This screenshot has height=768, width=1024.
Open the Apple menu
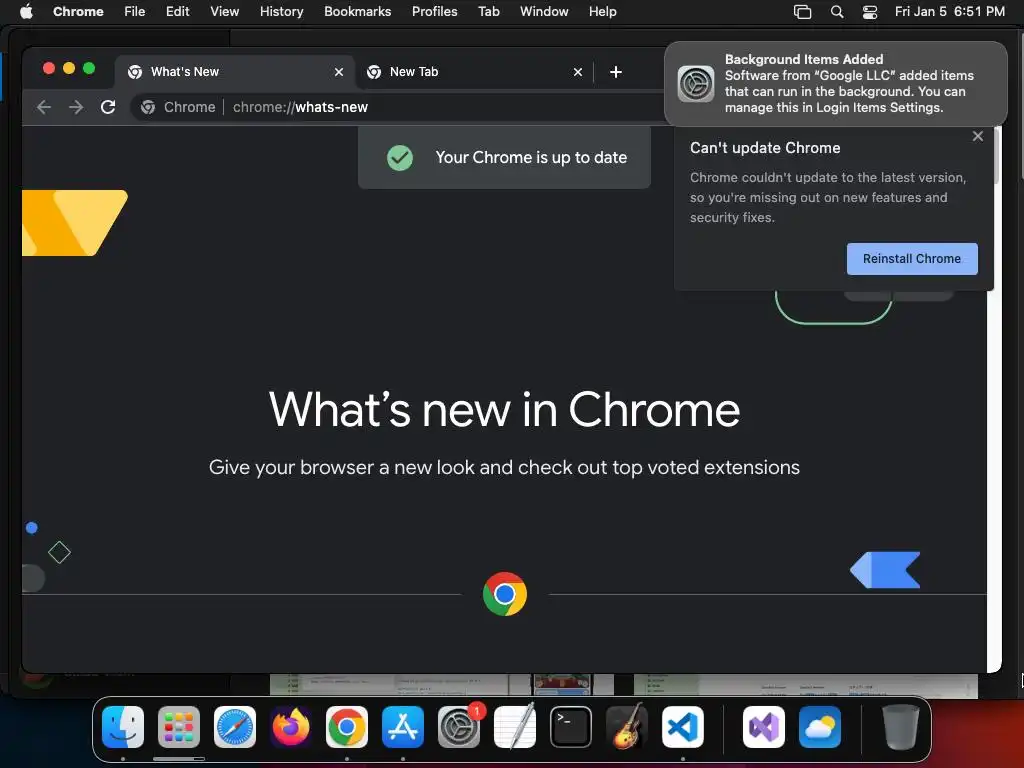[26, 12]
